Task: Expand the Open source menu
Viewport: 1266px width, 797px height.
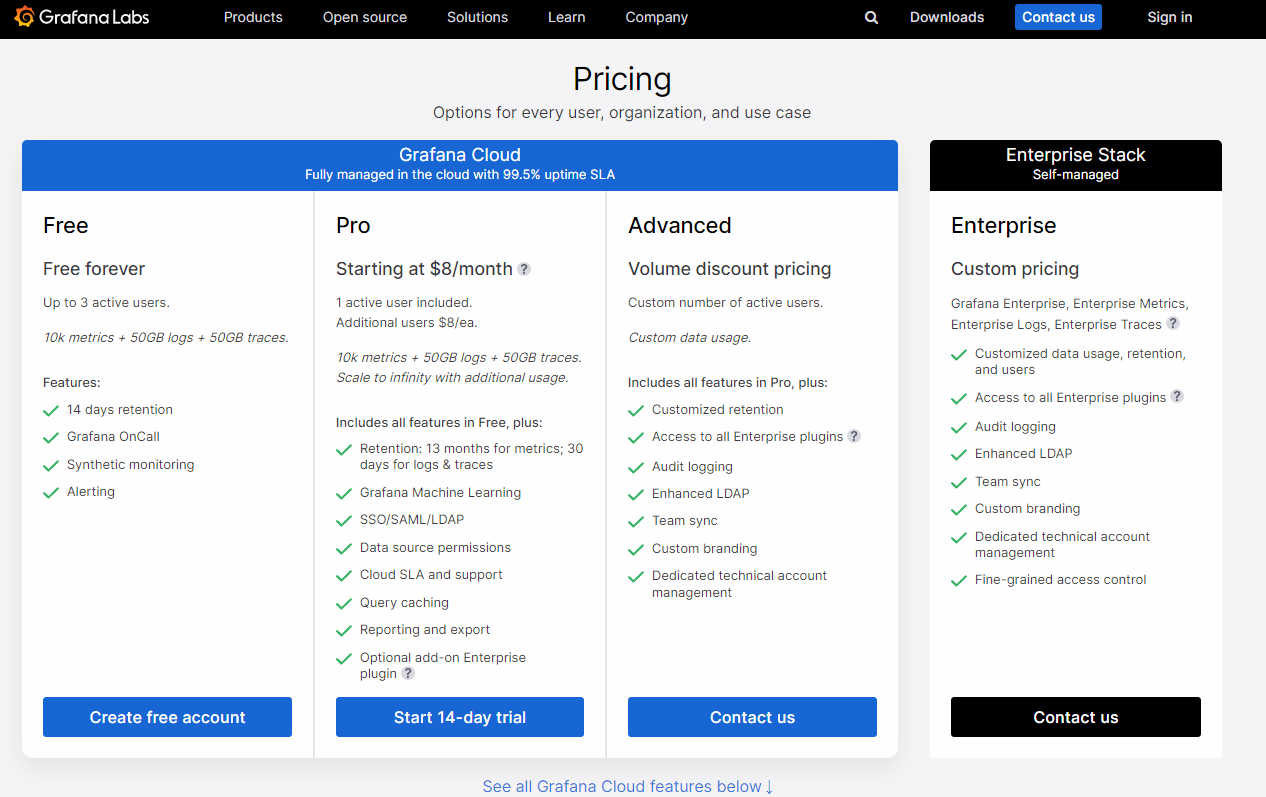Action: click(x=364, y=17)
